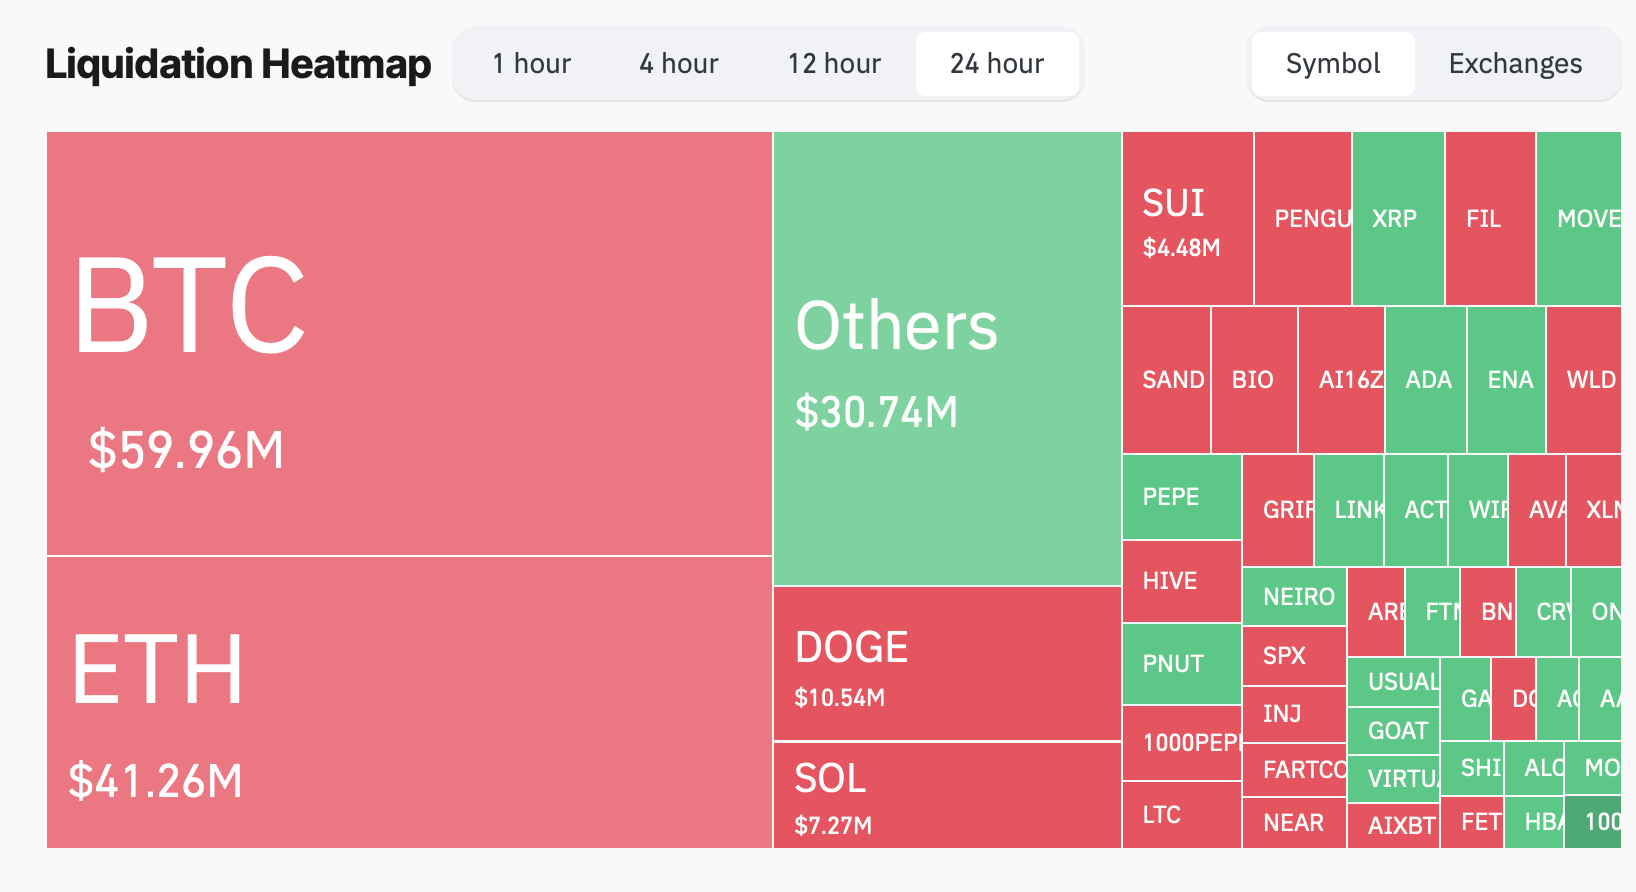Select the red FIL tile

click(1489, 219)
